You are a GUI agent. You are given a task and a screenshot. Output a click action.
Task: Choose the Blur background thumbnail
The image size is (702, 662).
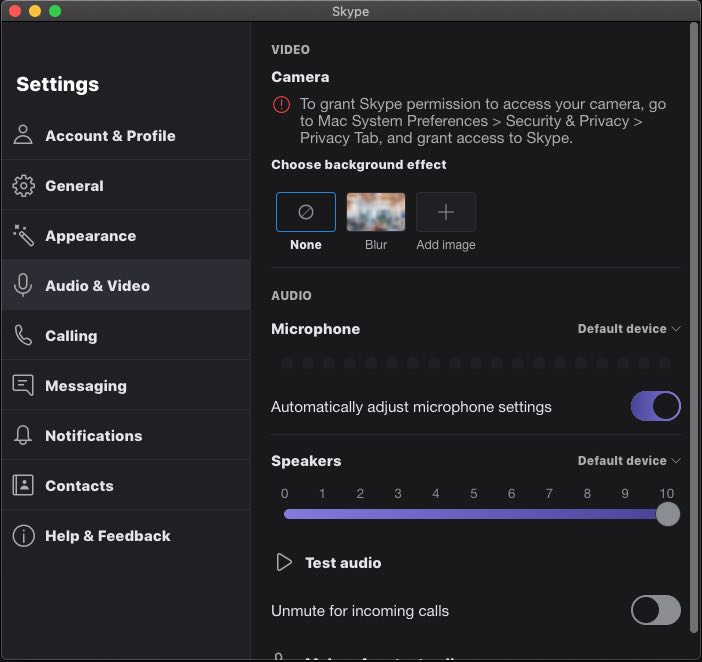point(376,212)
